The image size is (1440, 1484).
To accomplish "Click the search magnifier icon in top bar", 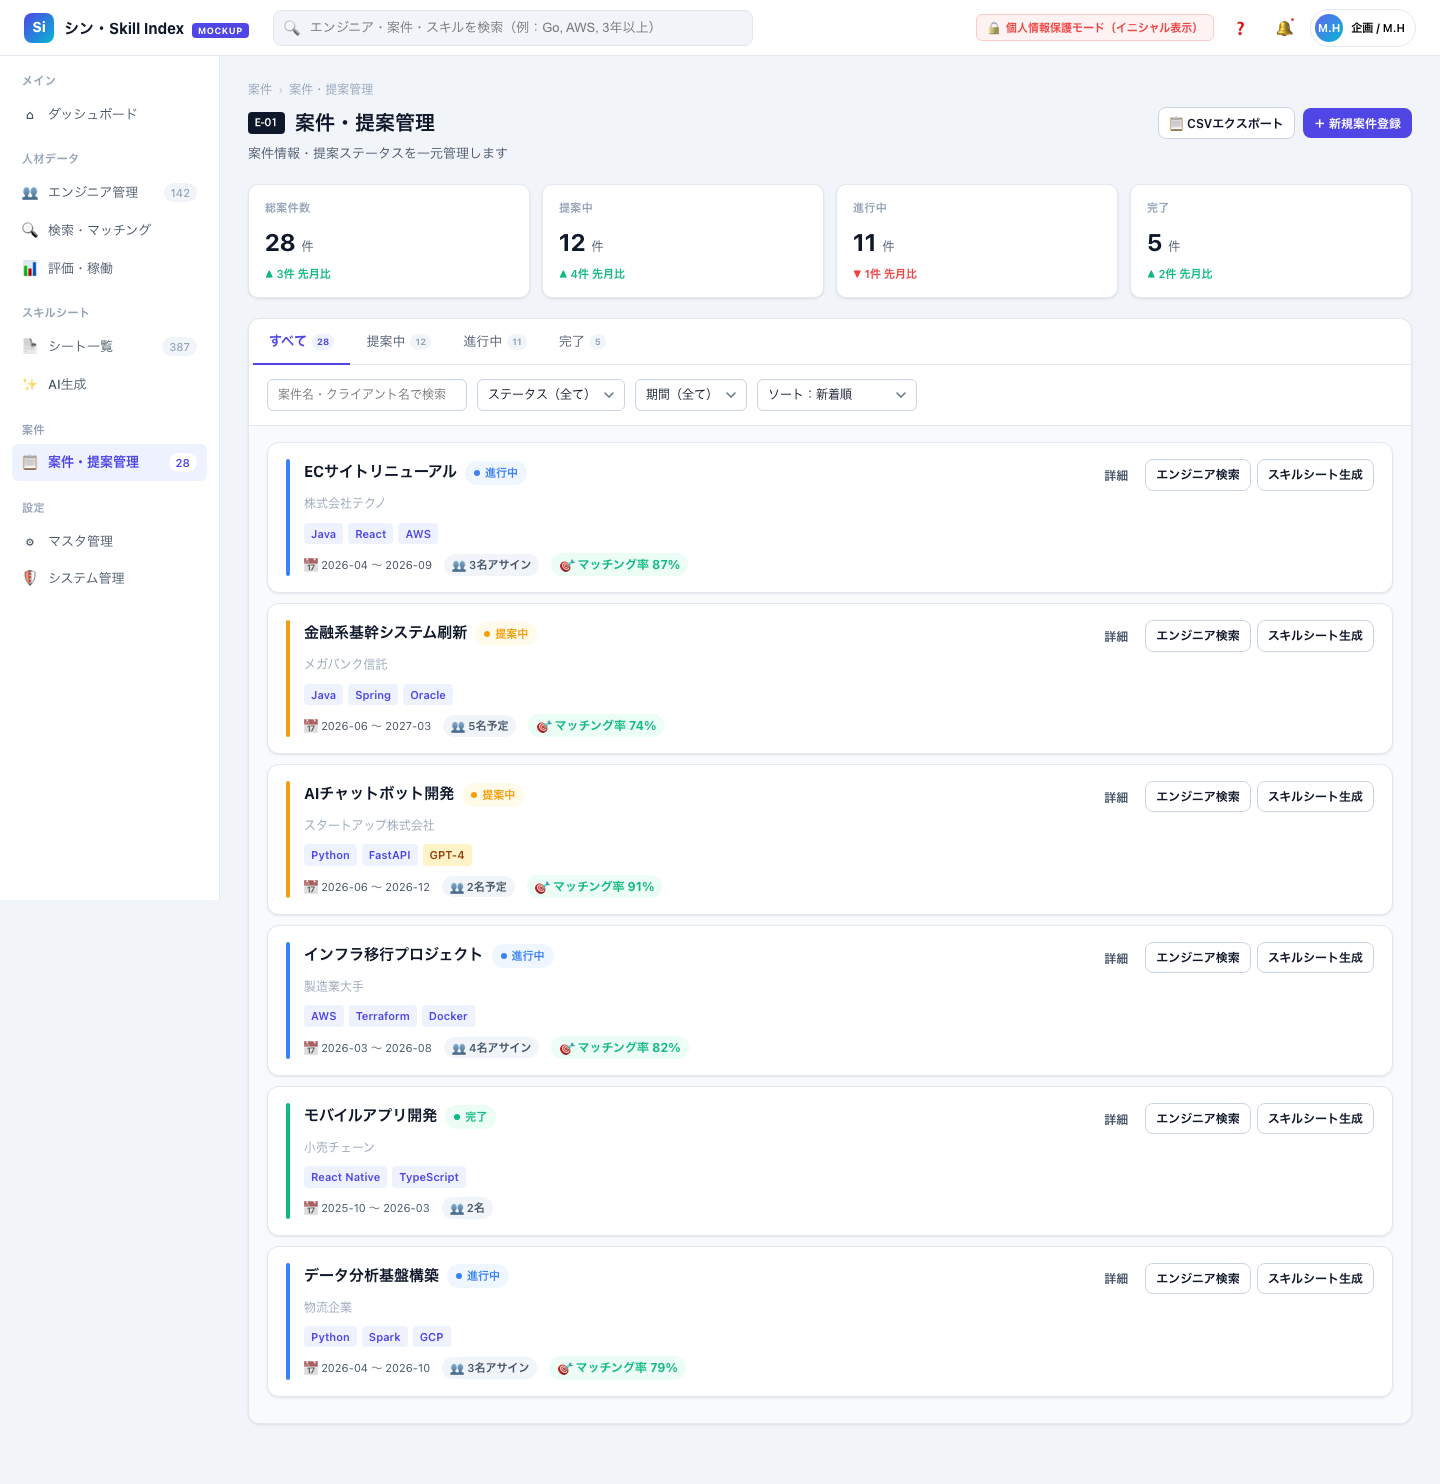I will 292,28.
